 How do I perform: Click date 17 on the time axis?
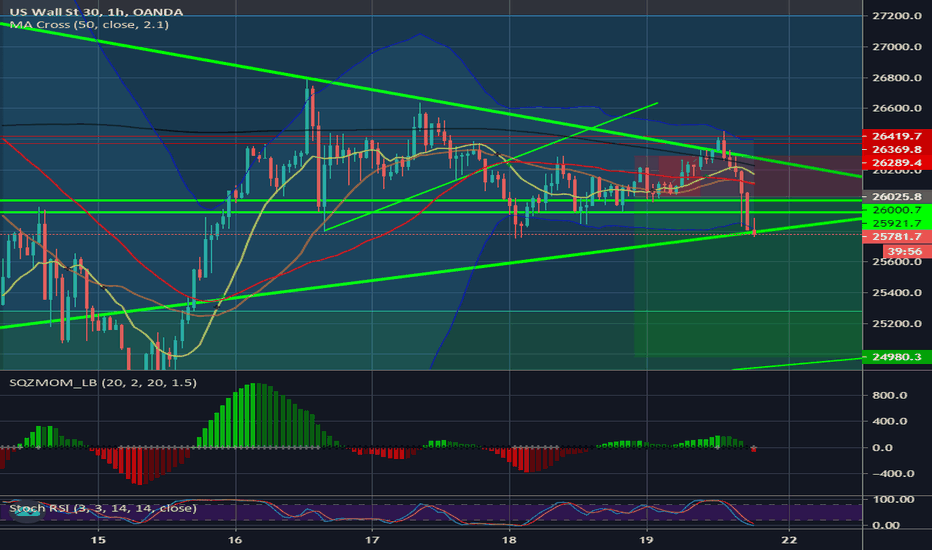pyautogui.click(x=372, y=540)
